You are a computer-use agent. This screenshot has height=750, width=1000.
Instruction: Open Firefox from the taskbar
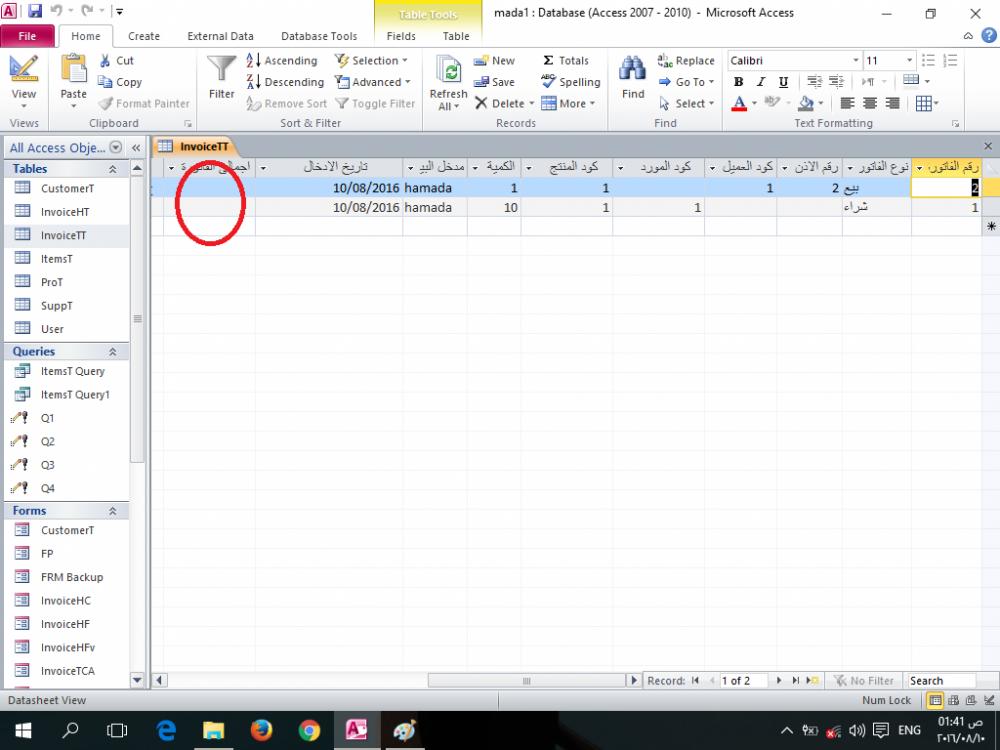click(261, 730)
